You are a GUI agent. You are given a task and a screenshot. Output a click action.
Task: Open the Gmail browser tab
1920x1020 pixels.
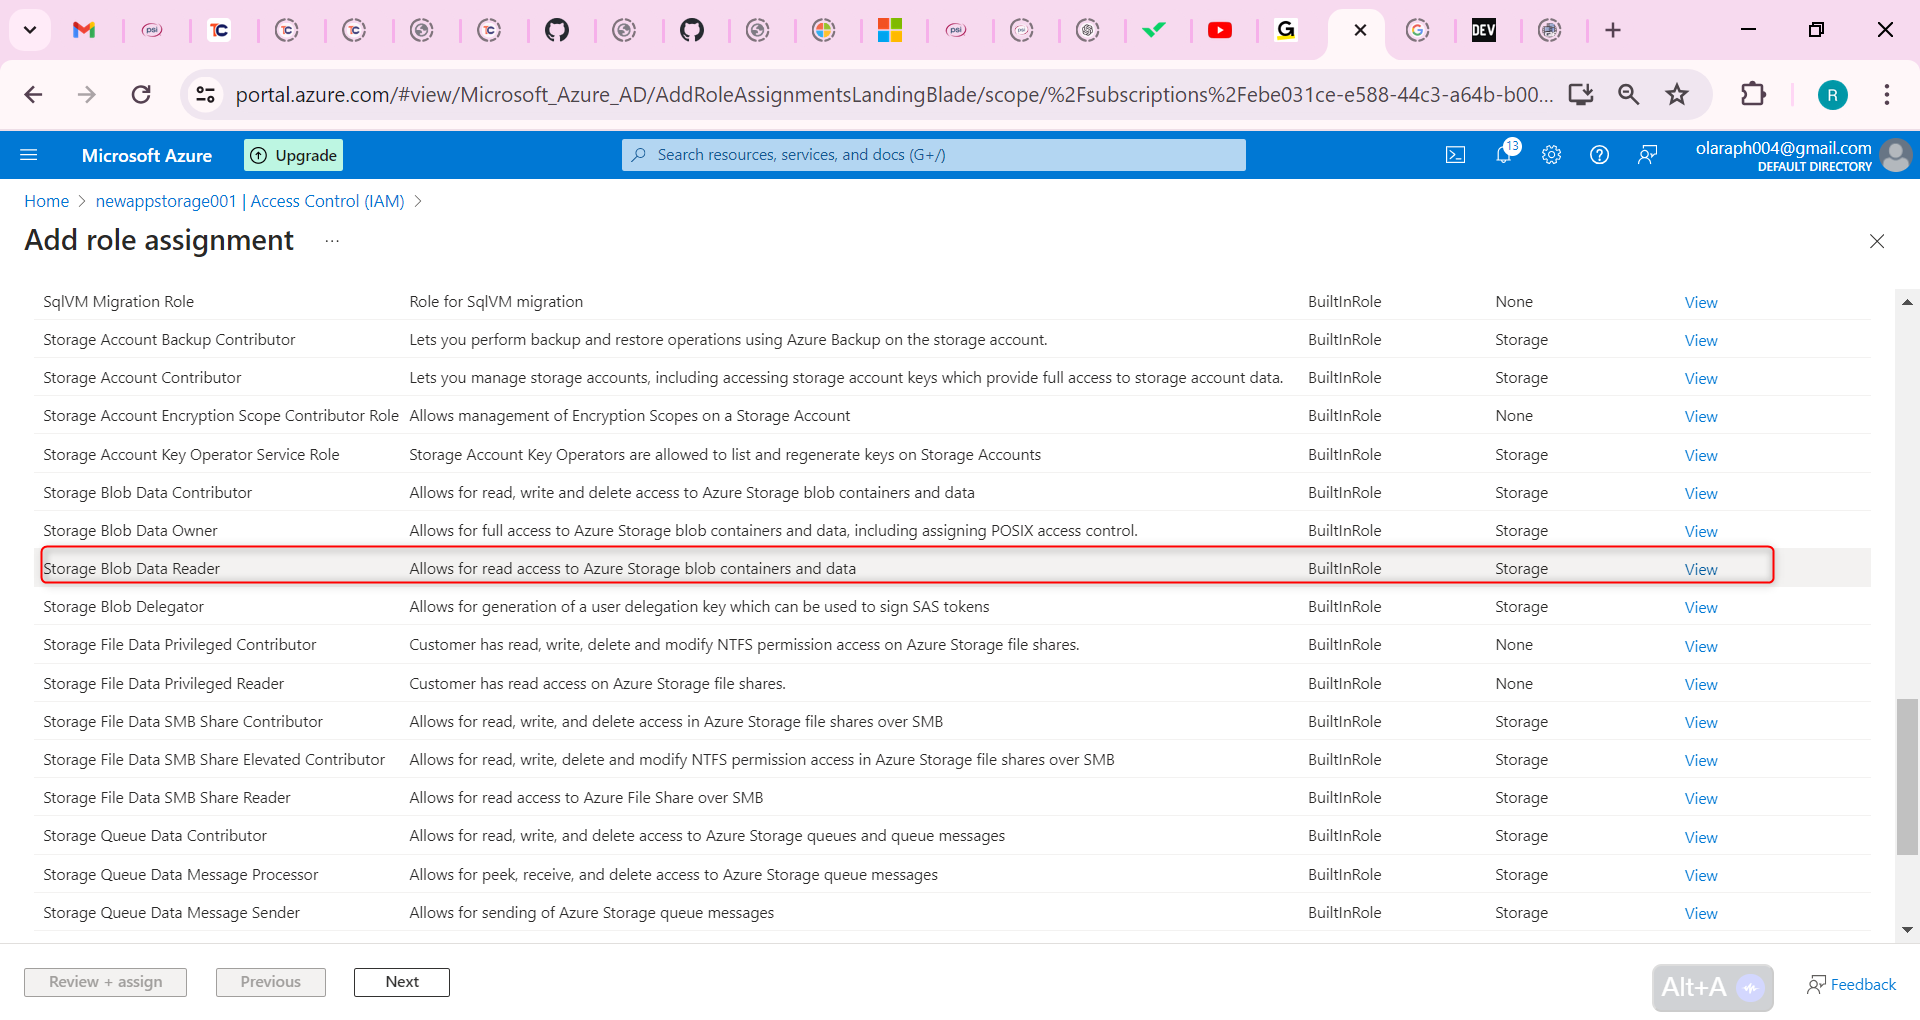tap(86, 30)
